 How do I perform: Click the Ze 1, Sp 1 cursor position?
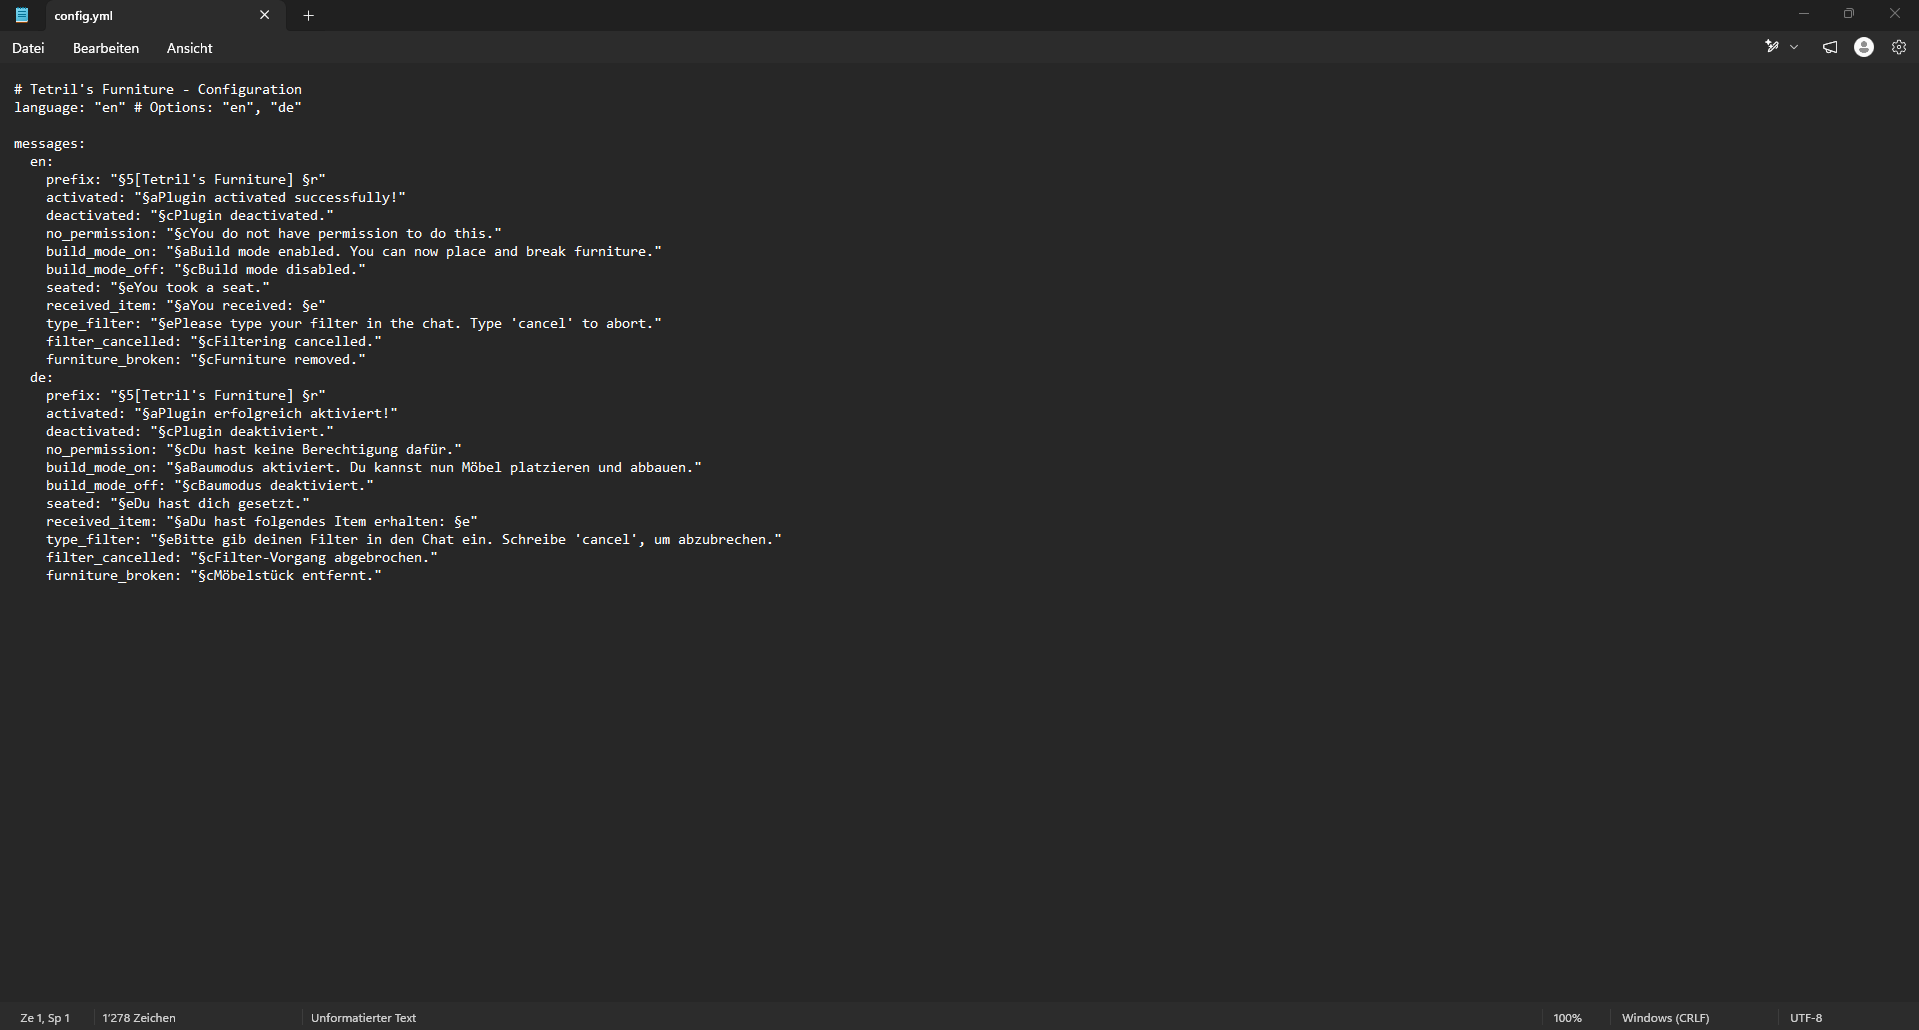click(x=45, y=1018)
